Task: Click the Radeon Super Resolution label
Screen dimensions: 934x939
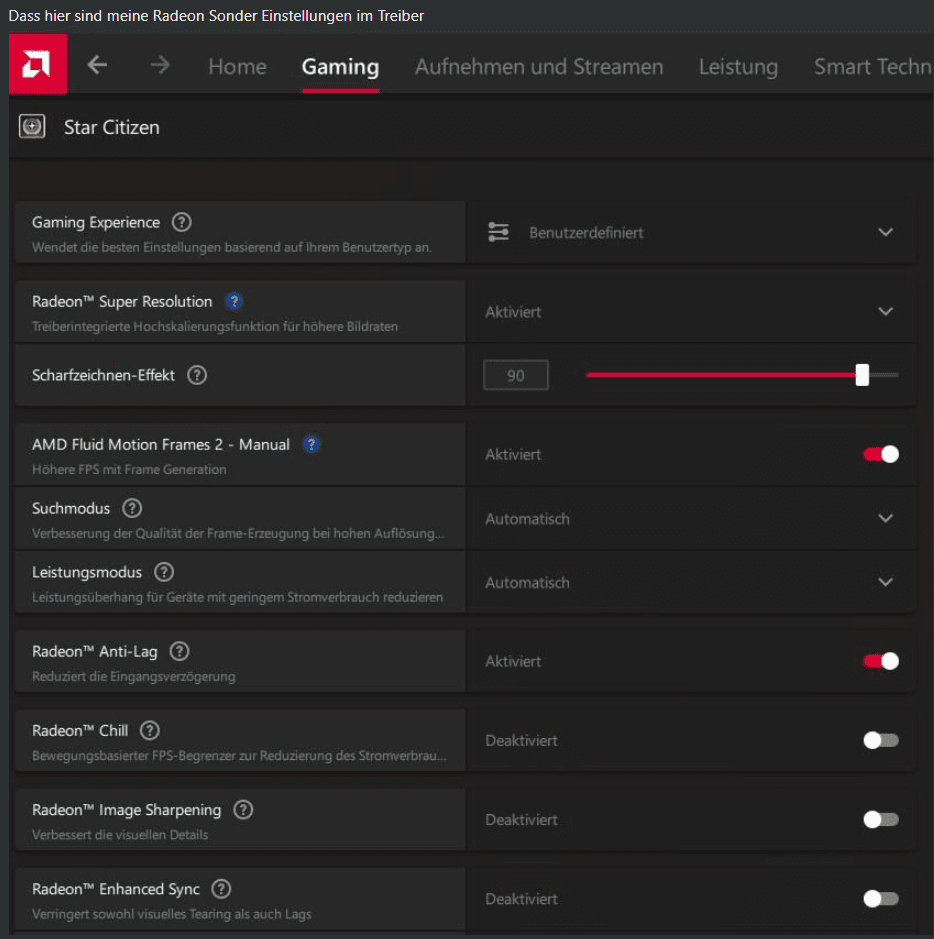Action: (122, 301)
